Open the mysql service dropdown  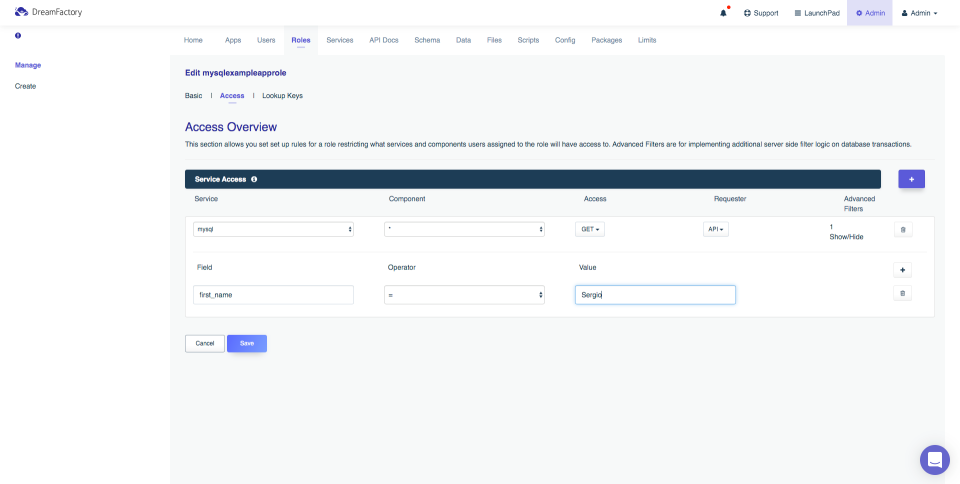273,229
